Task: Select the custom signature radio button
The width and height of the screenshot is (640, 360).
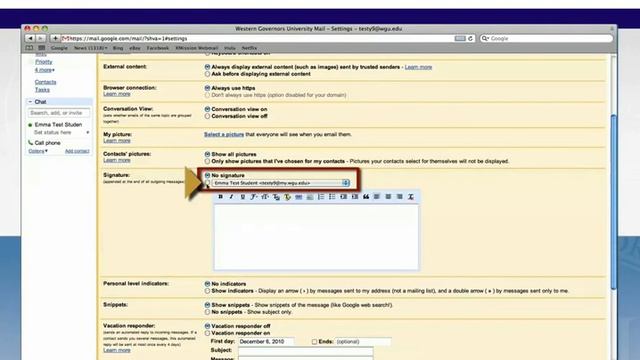Action: click(x=207, y=183)
